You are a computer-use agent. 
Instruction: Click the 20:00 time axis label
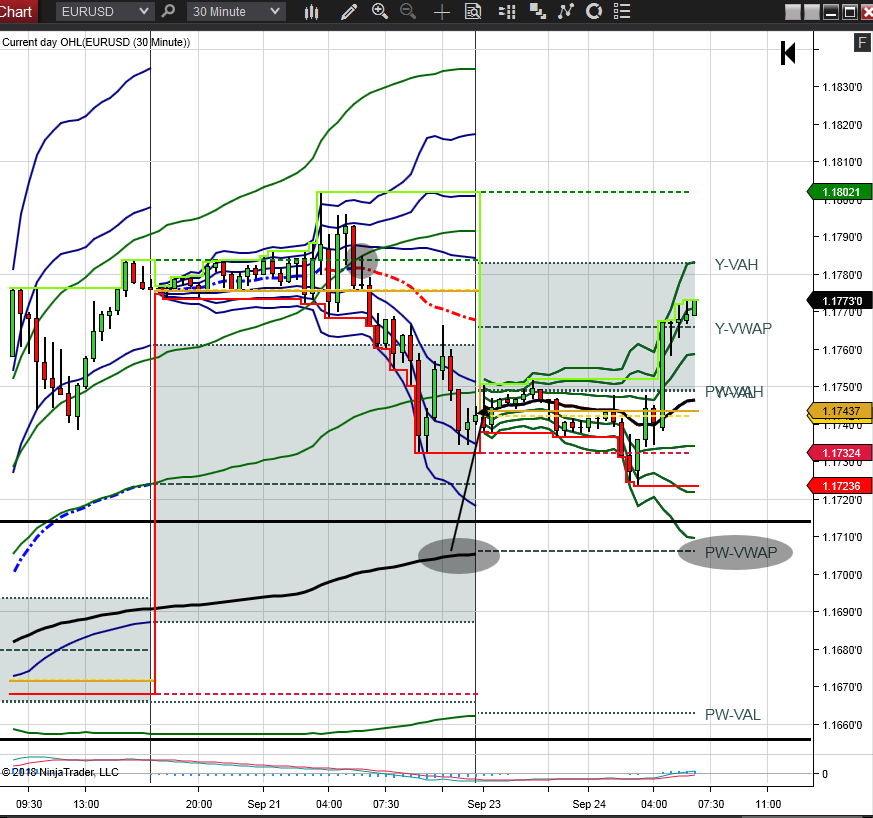(x=199, y=804)
